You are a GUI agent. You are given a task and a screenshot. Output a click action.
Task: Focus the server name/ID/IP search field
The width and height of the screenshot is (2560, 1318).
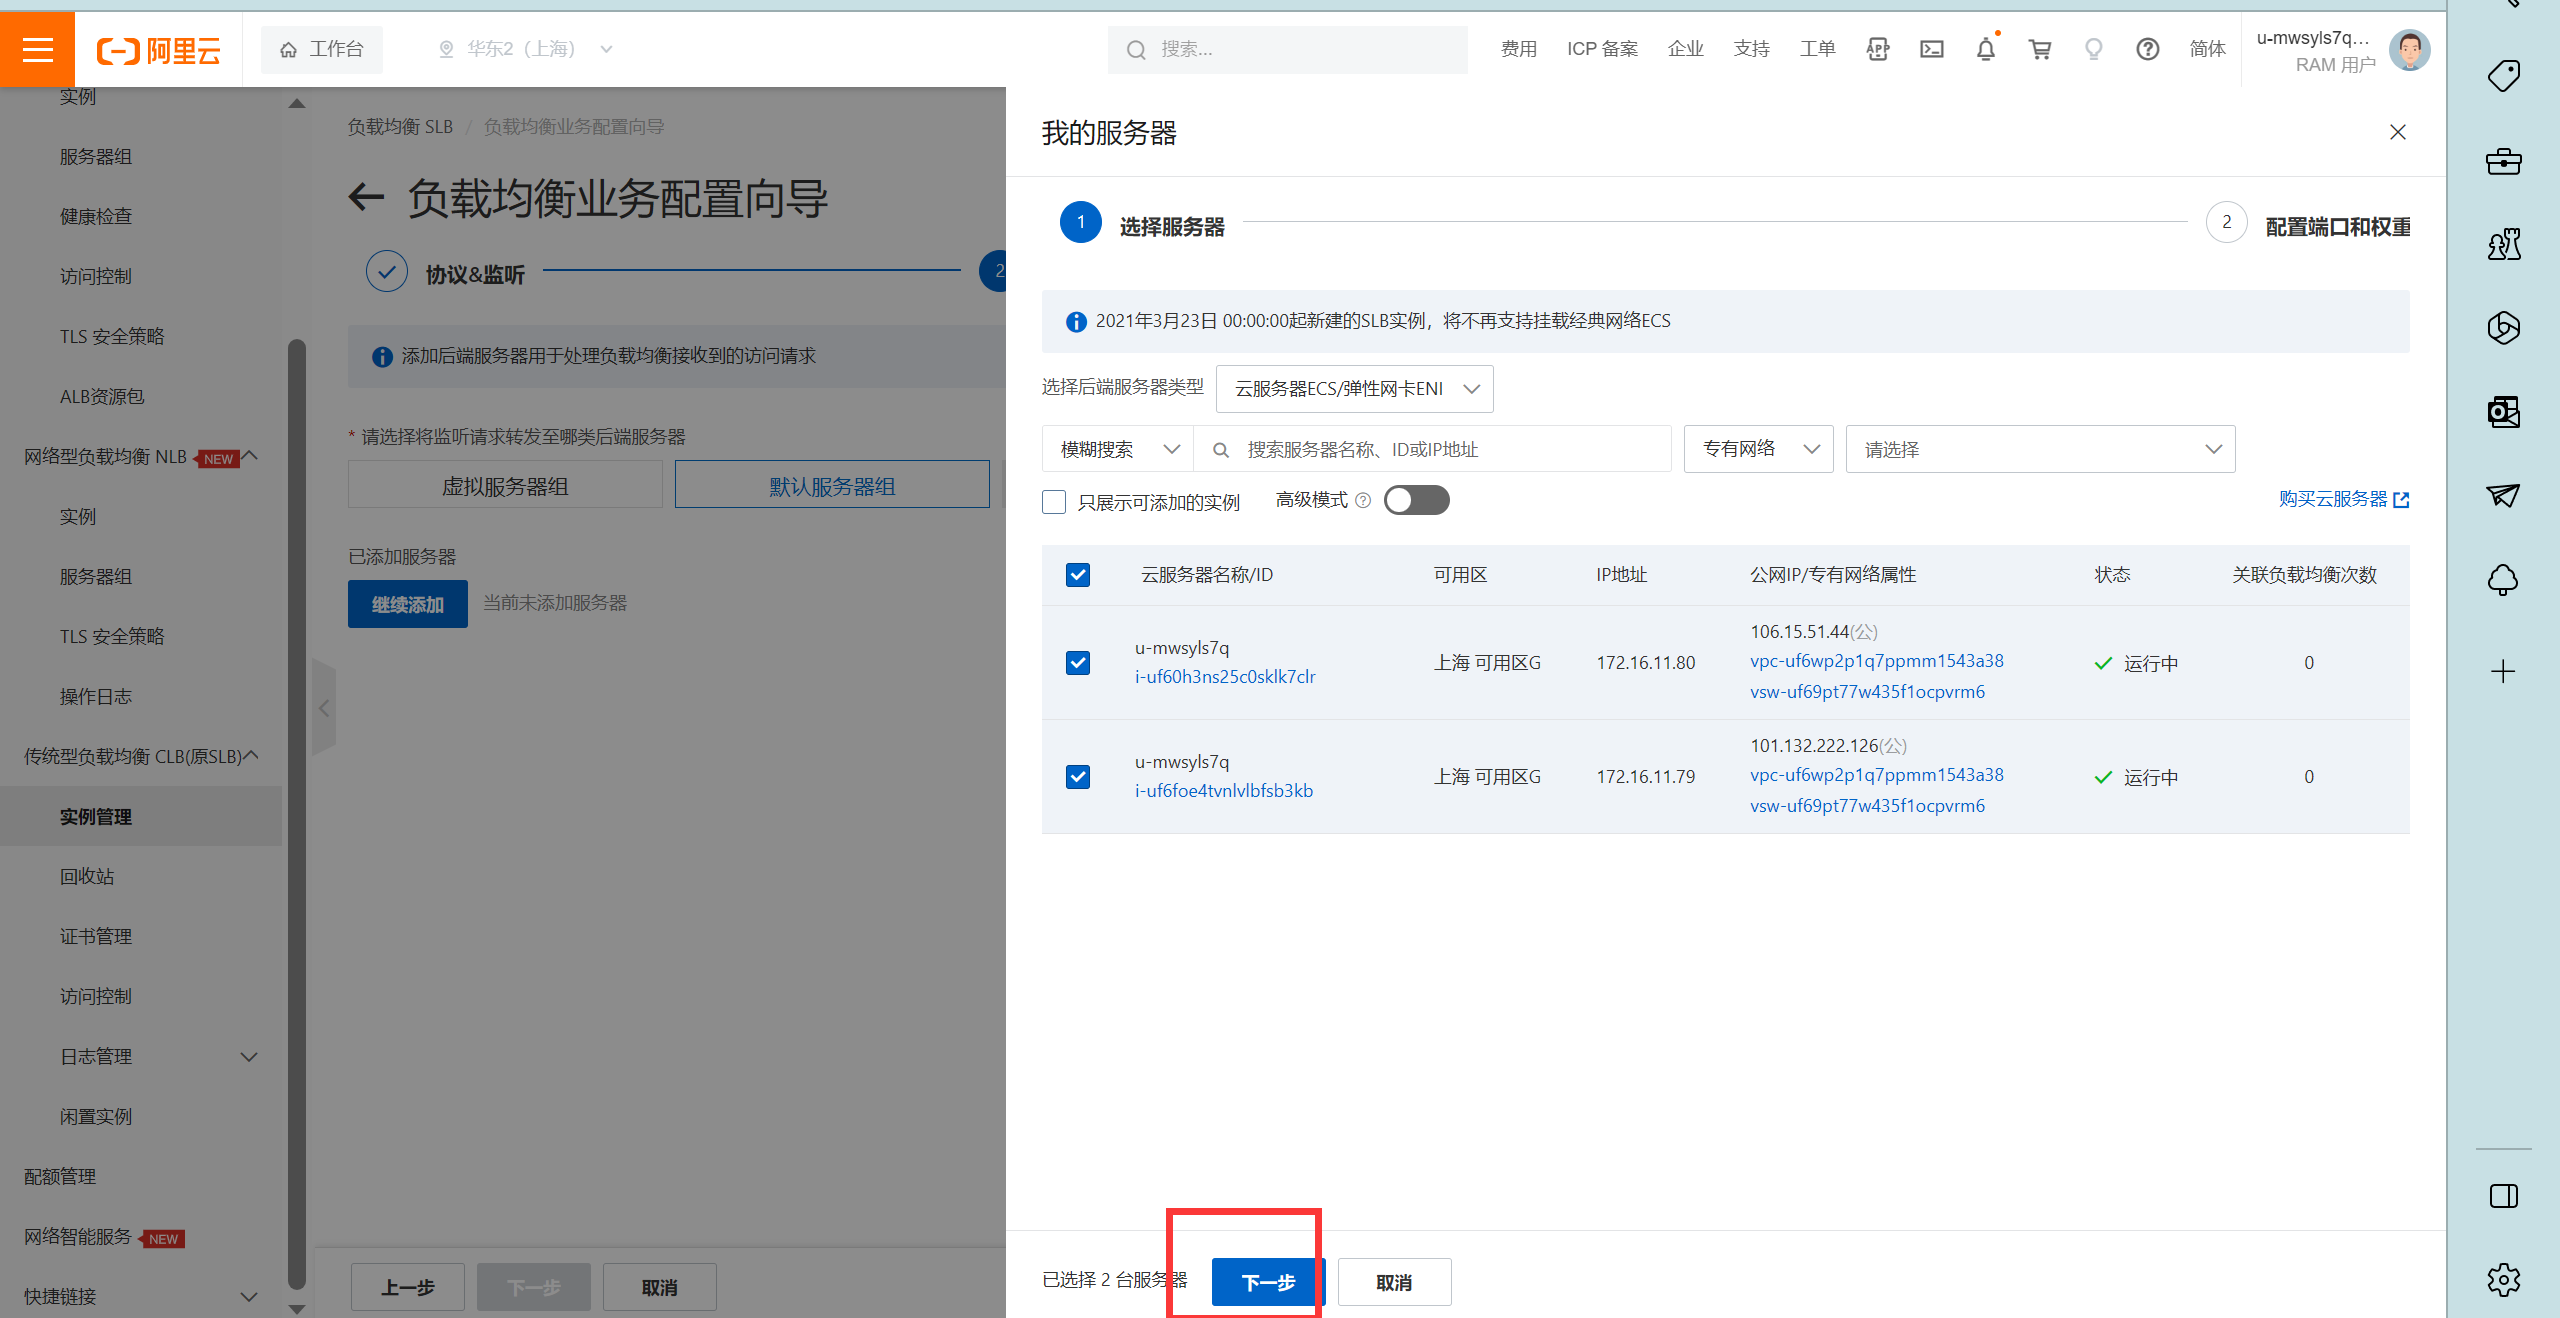1433,449
